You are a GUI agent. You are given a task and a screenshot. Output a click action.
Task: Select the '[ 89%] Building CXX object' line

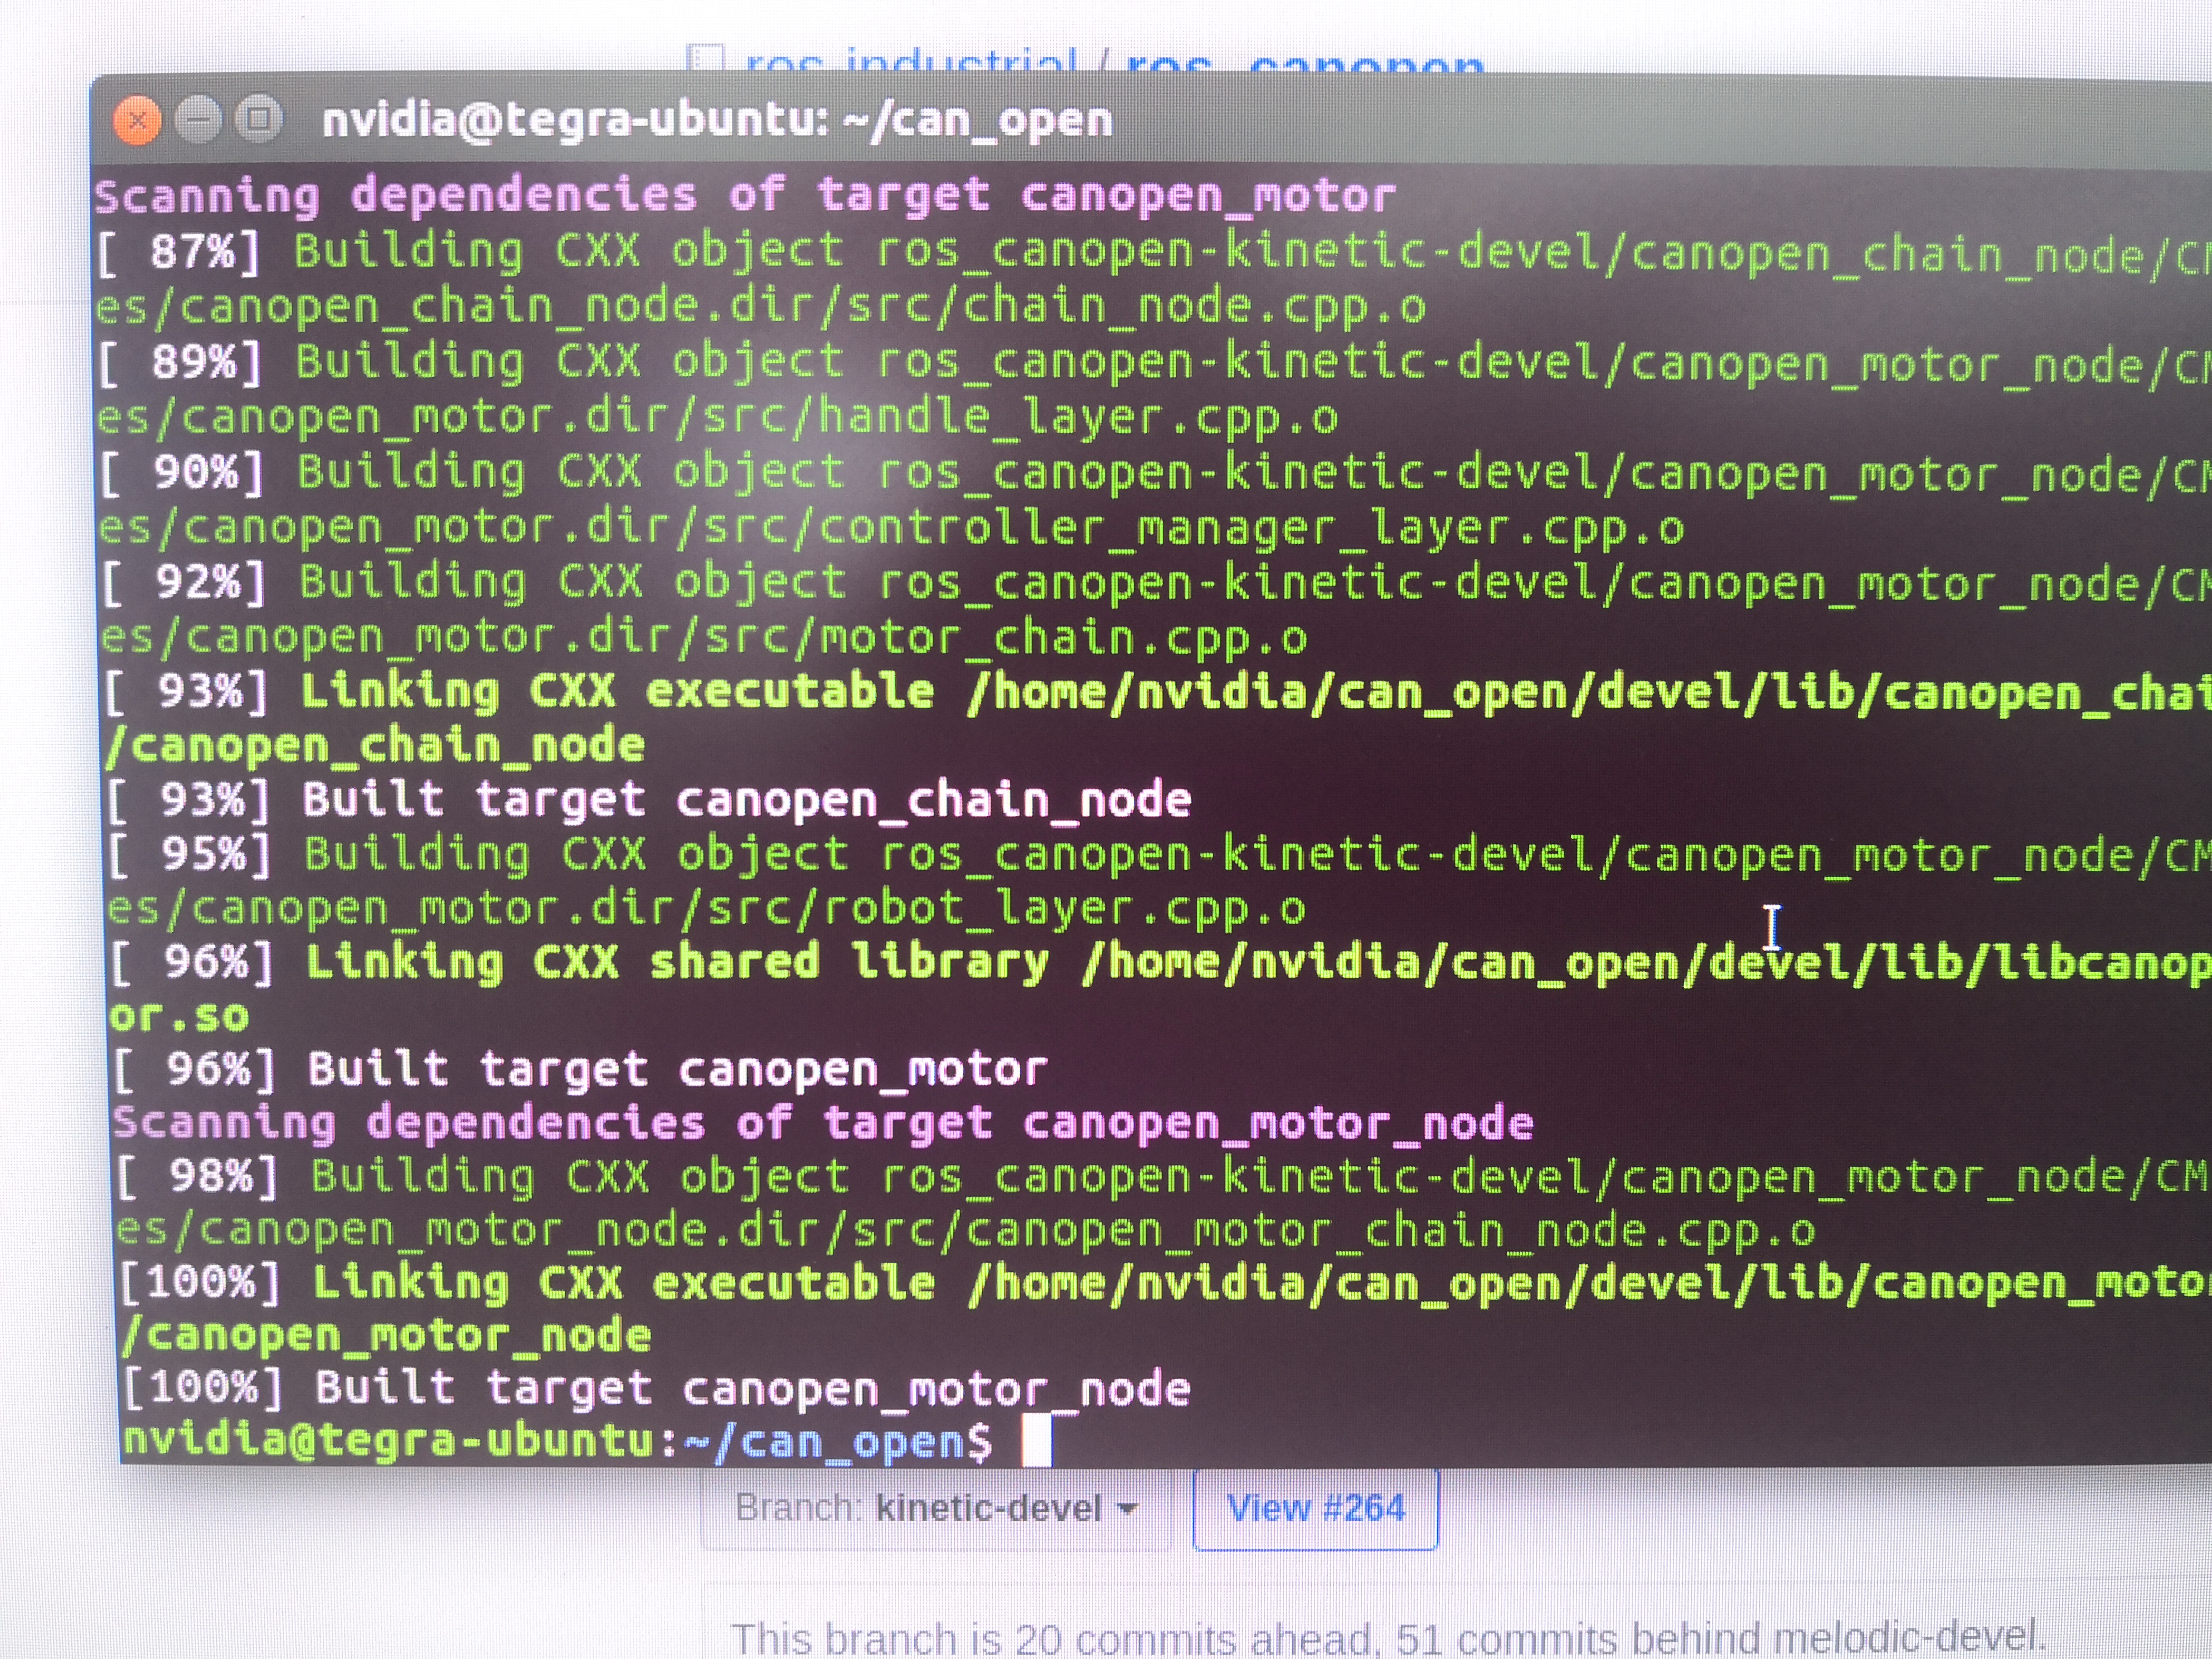1154,362
